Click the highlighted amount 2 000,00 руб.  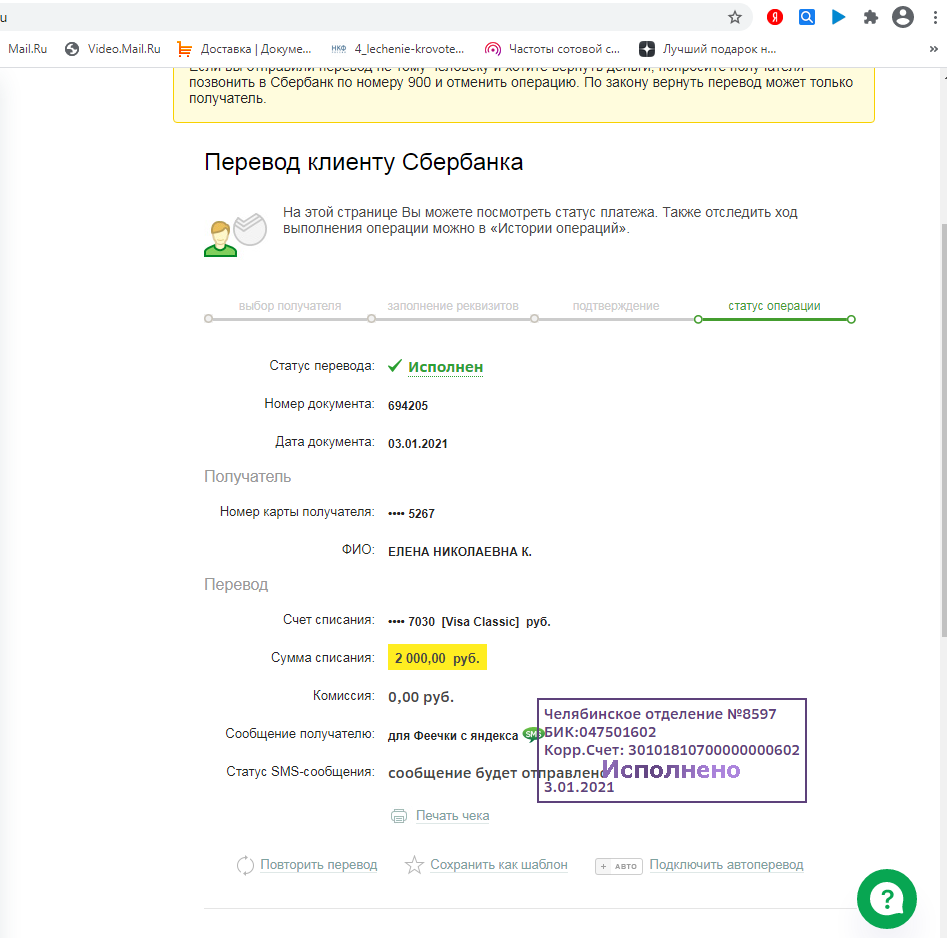click(437, 658)
